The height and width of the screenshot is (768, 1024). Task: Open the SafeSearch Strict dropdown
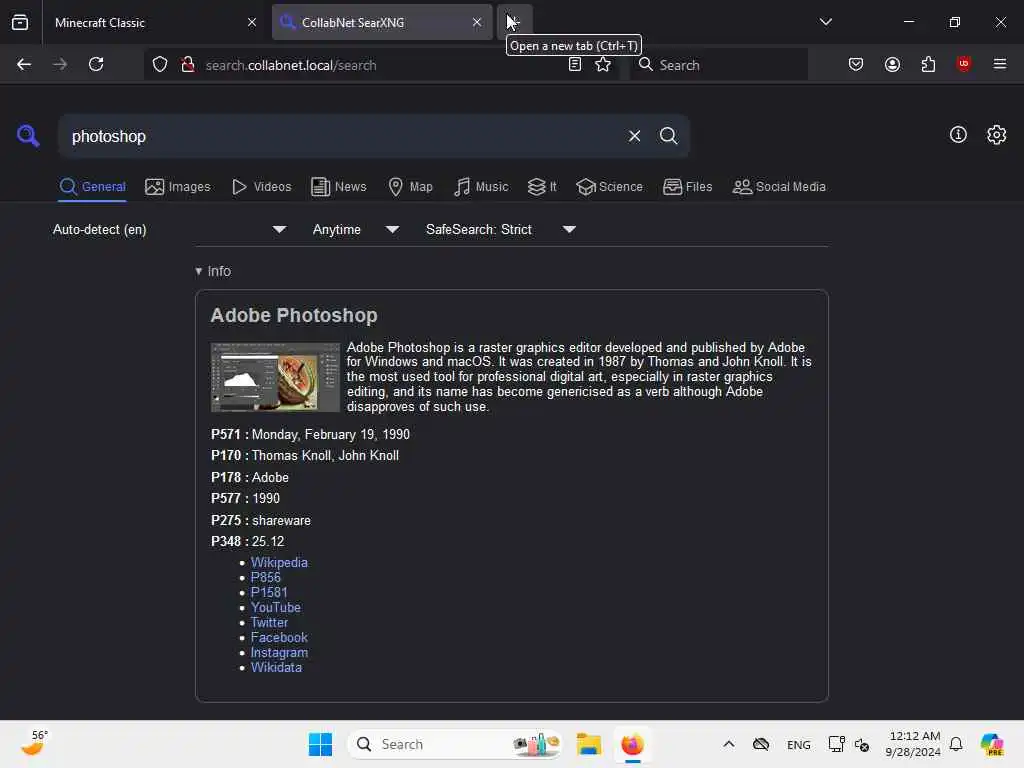(501, 229)
